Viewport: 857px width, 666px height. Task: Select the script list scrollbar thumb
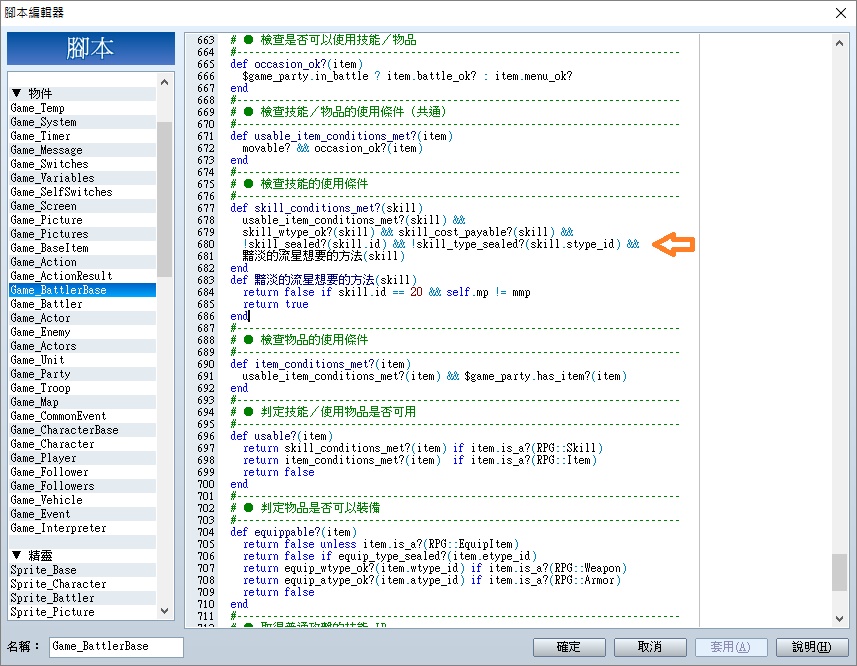tap(165, 199)
